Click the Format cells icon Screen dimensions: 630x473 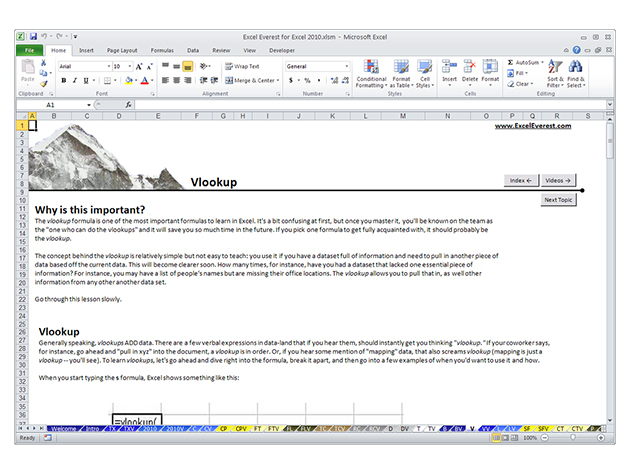490,67
